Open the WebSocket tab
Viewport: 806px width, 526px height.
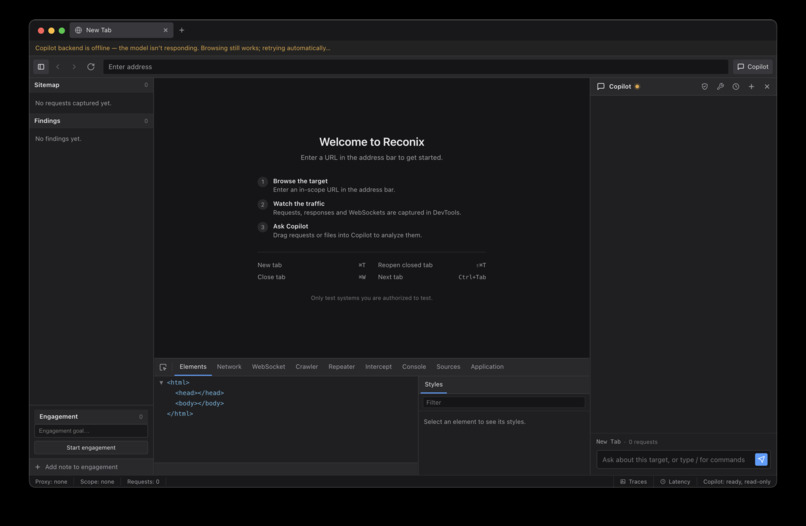point(268,367)
